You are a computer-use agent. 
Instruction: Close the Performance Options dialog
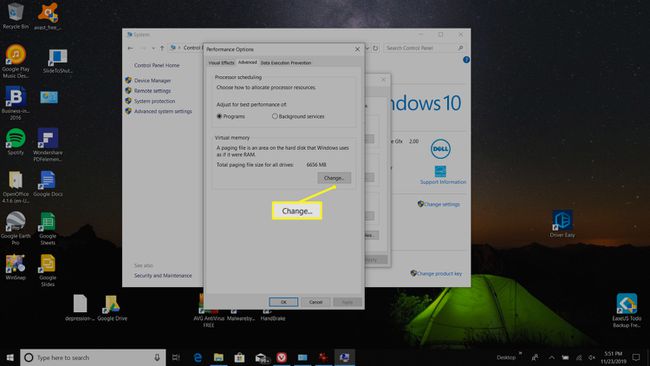tap(357, 49)
